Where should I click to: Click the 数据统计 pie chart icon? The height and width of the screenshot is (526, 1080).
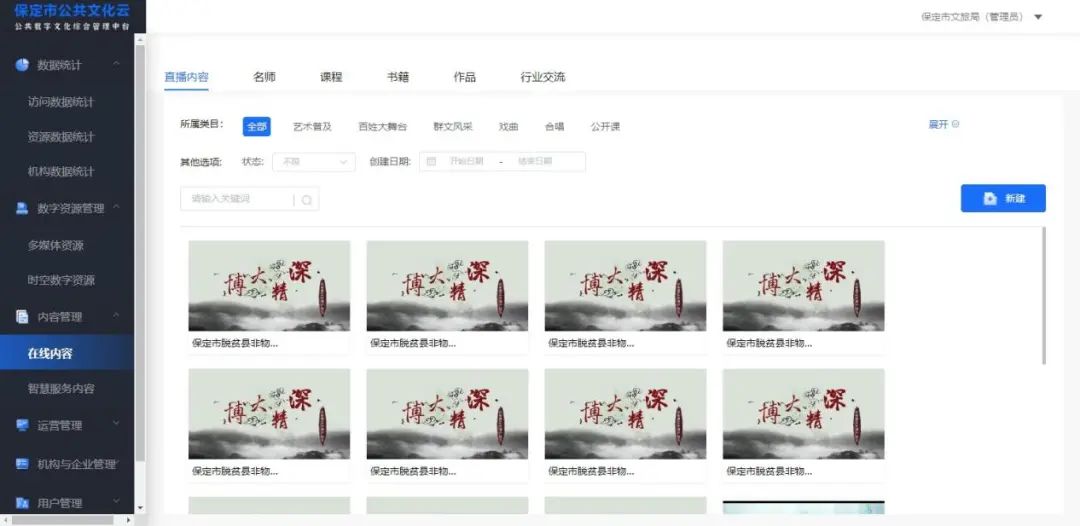click(22, 65)
